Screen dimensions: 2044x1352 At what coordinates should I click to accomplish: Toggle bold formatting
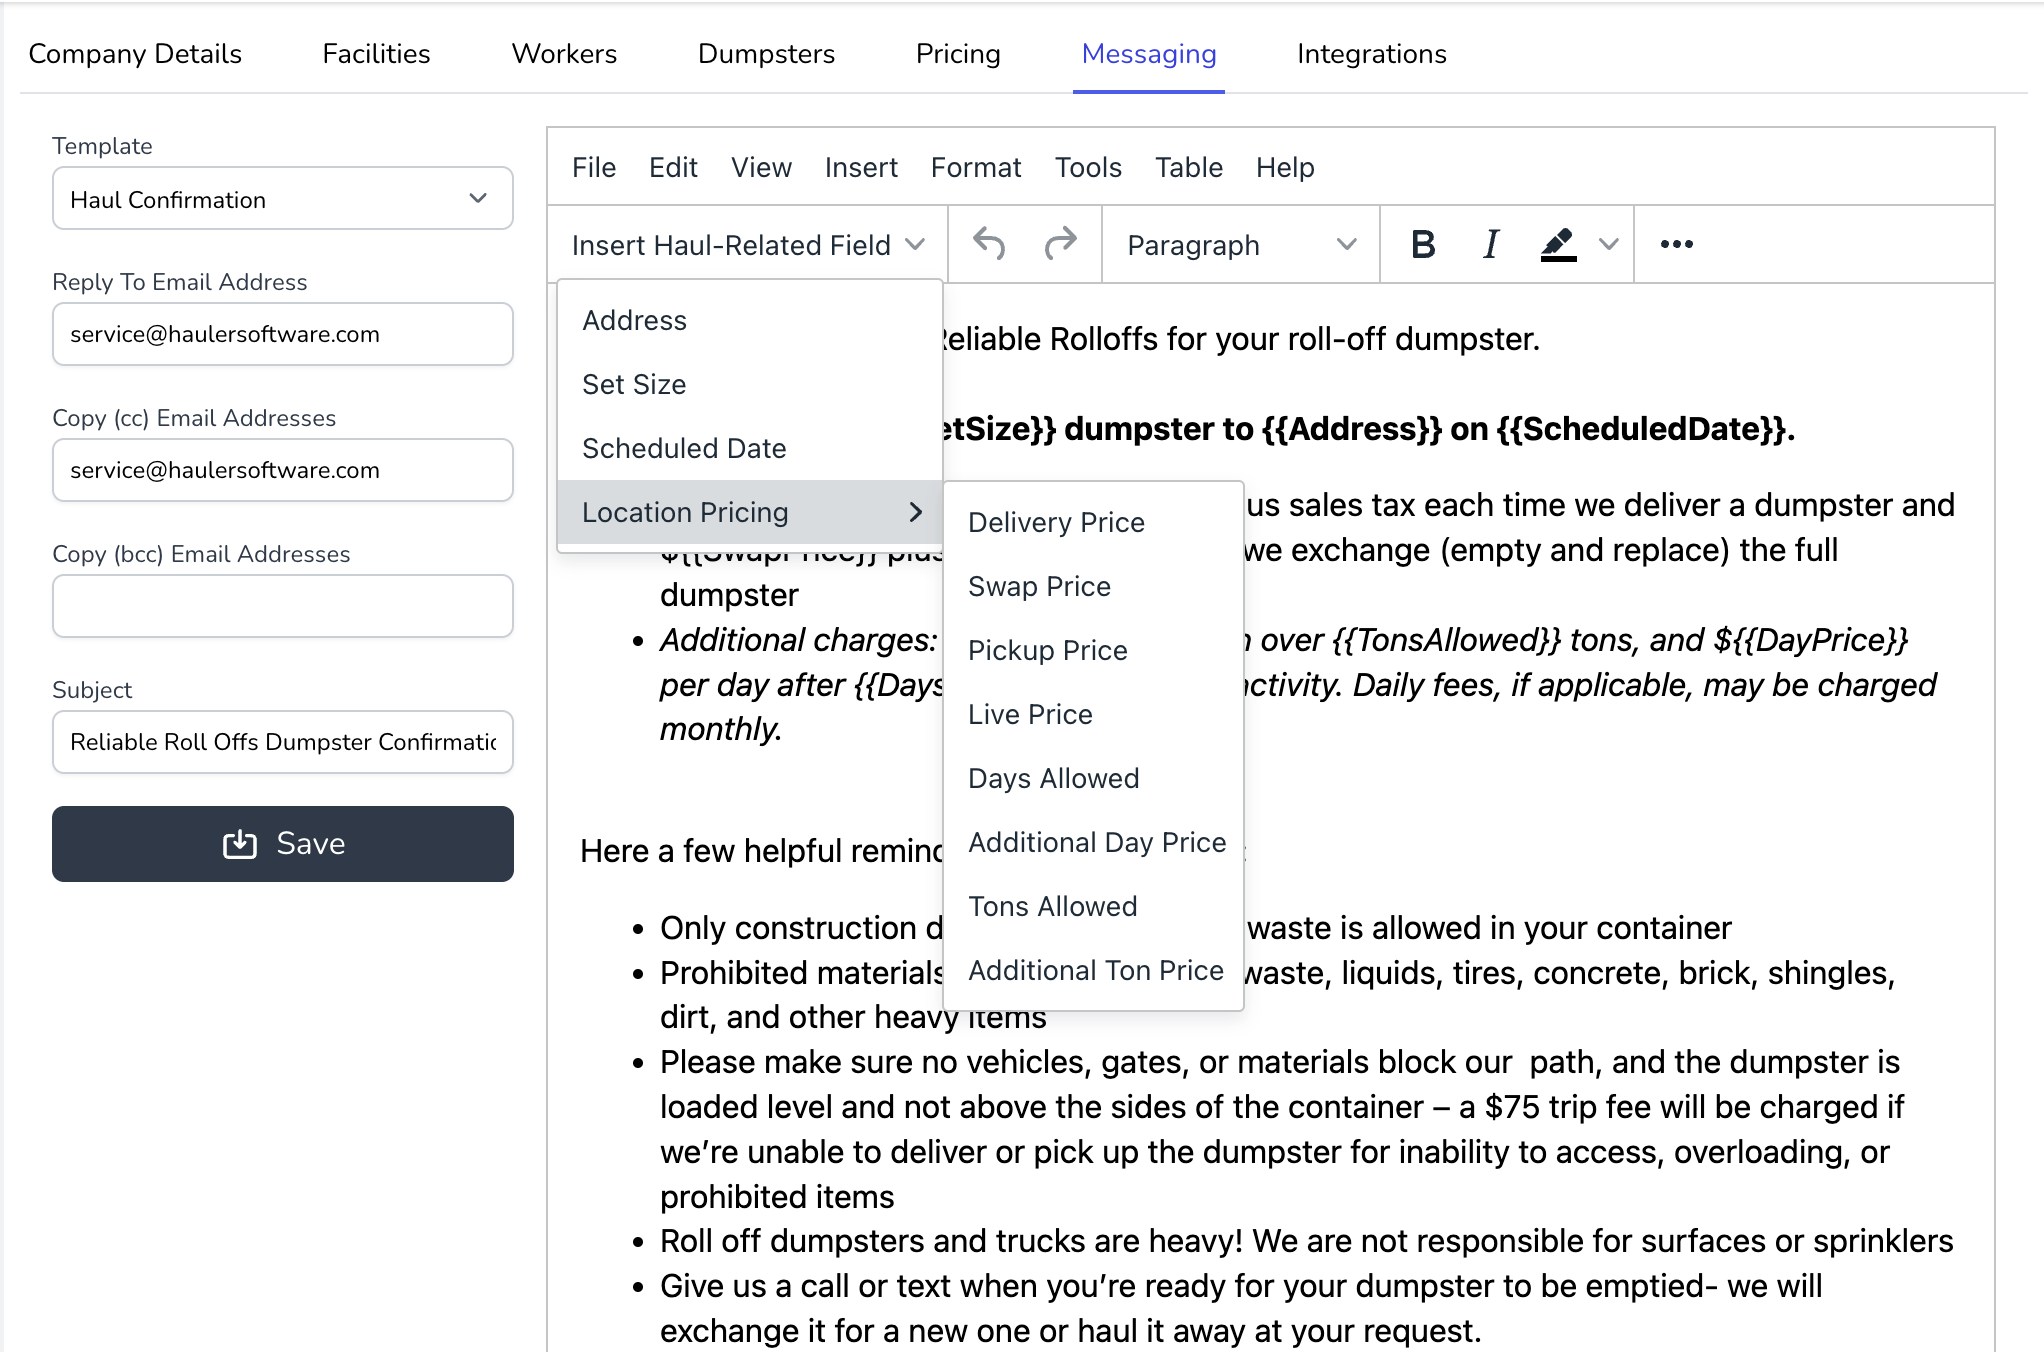(x=1423, y=244)
